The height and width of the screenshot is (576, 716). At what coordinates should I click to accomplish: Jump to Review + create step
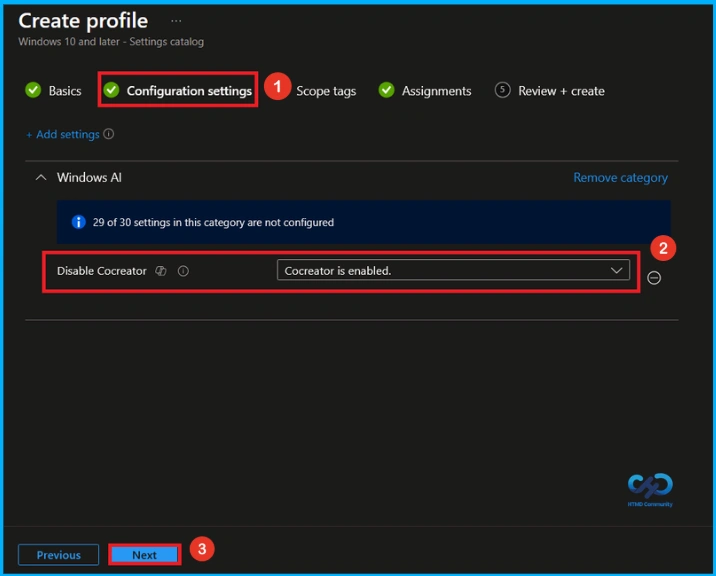point(561,91)
